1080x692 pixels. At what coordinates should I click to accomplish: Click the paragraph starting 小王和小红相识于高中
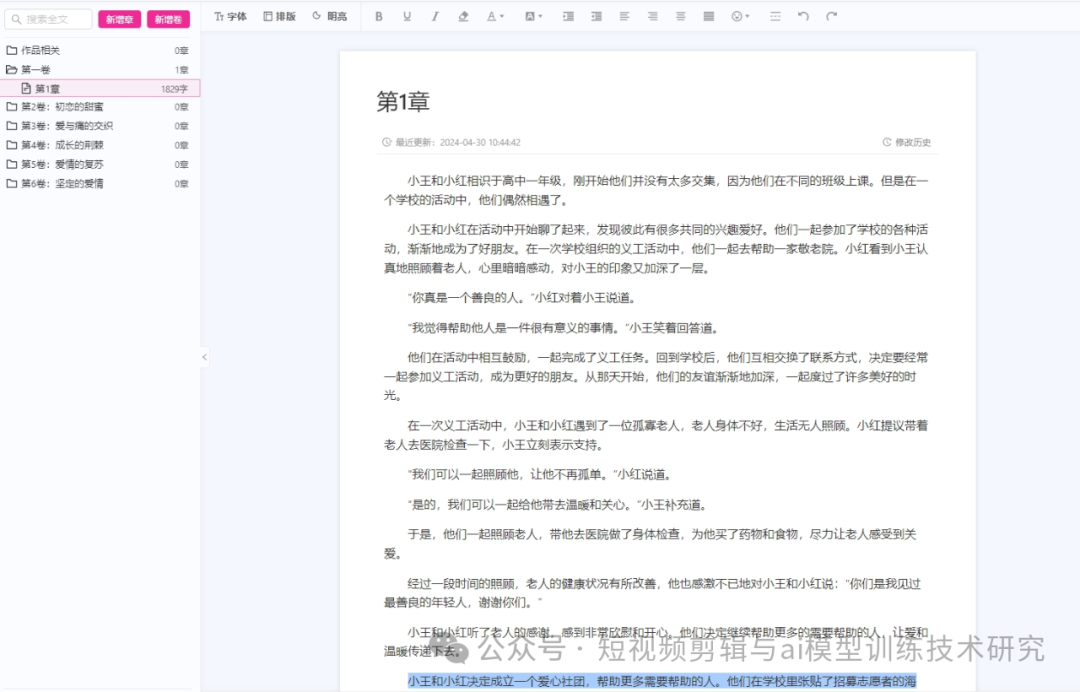click(x=656, y=191)
